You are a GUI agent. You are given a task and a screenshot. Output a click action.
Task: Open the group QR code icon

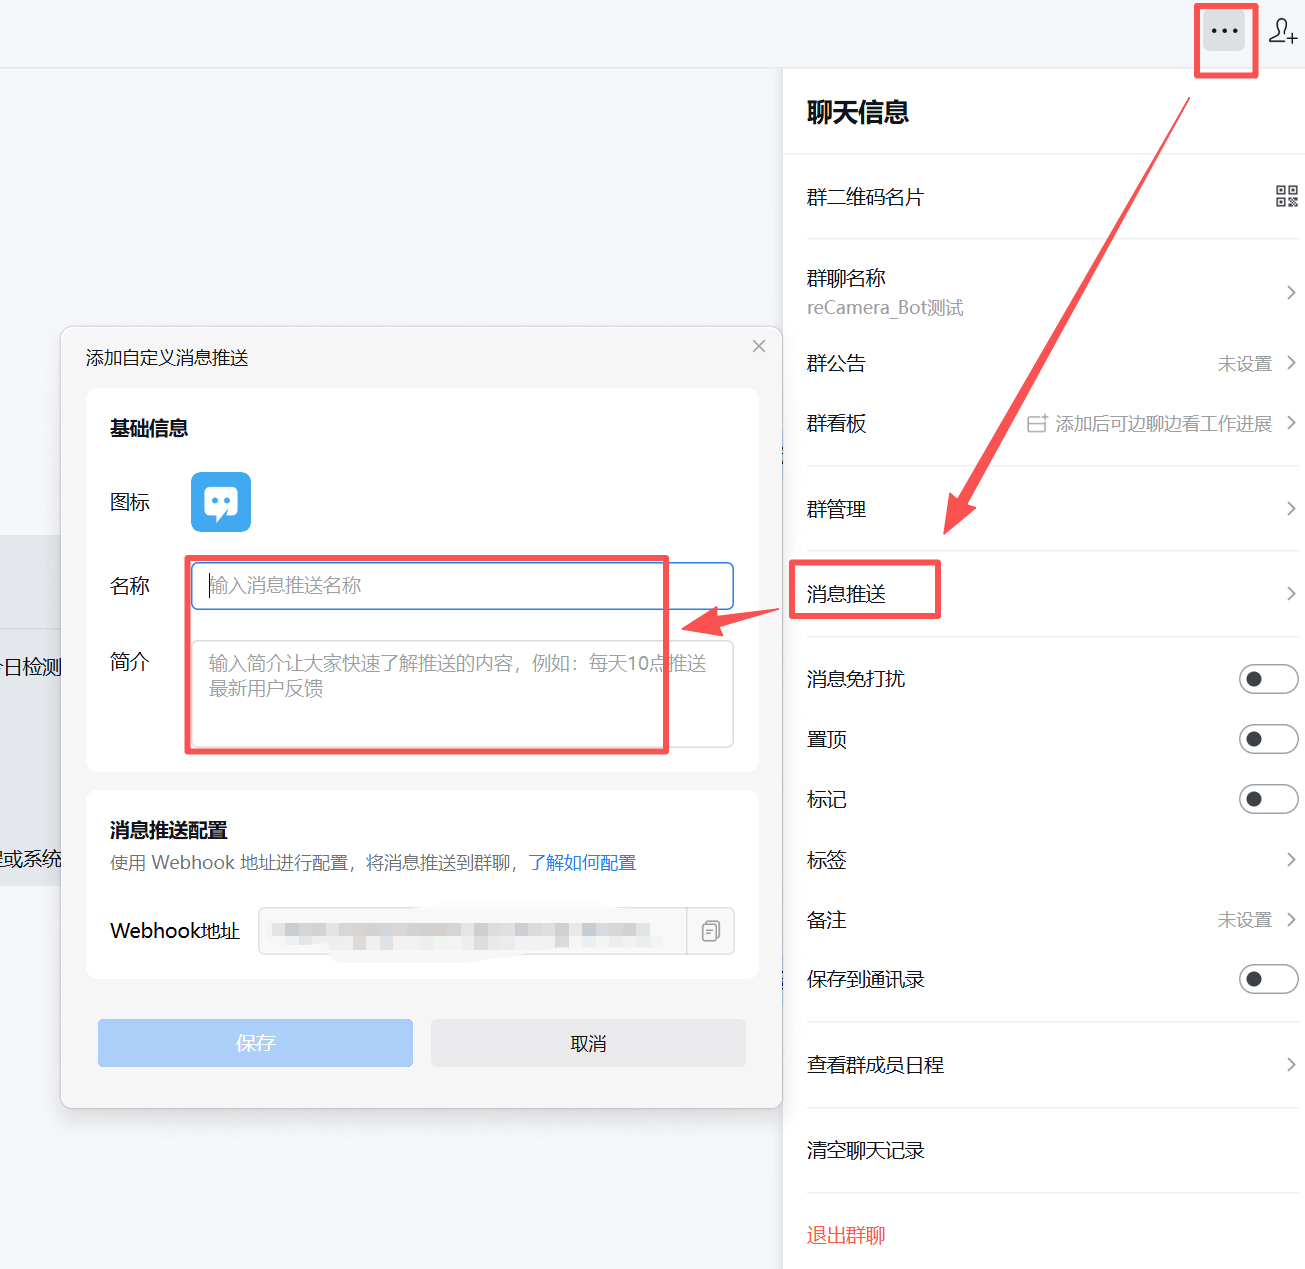click(1286, 196)
